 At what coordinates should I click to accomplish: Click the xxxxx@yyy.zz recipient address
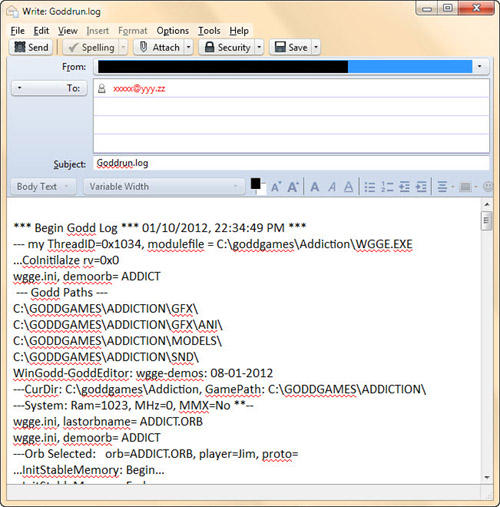139,89
